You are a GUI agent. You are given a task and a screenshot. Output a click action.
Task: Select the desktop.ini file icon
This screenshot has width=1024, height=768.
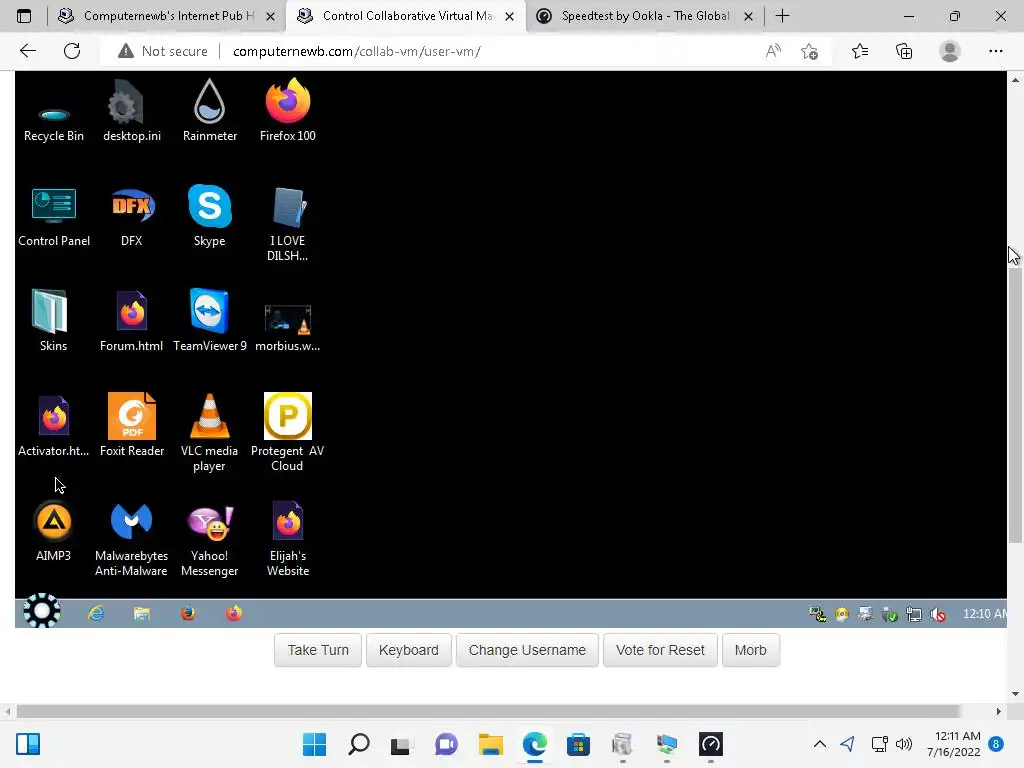click(131, 111)
